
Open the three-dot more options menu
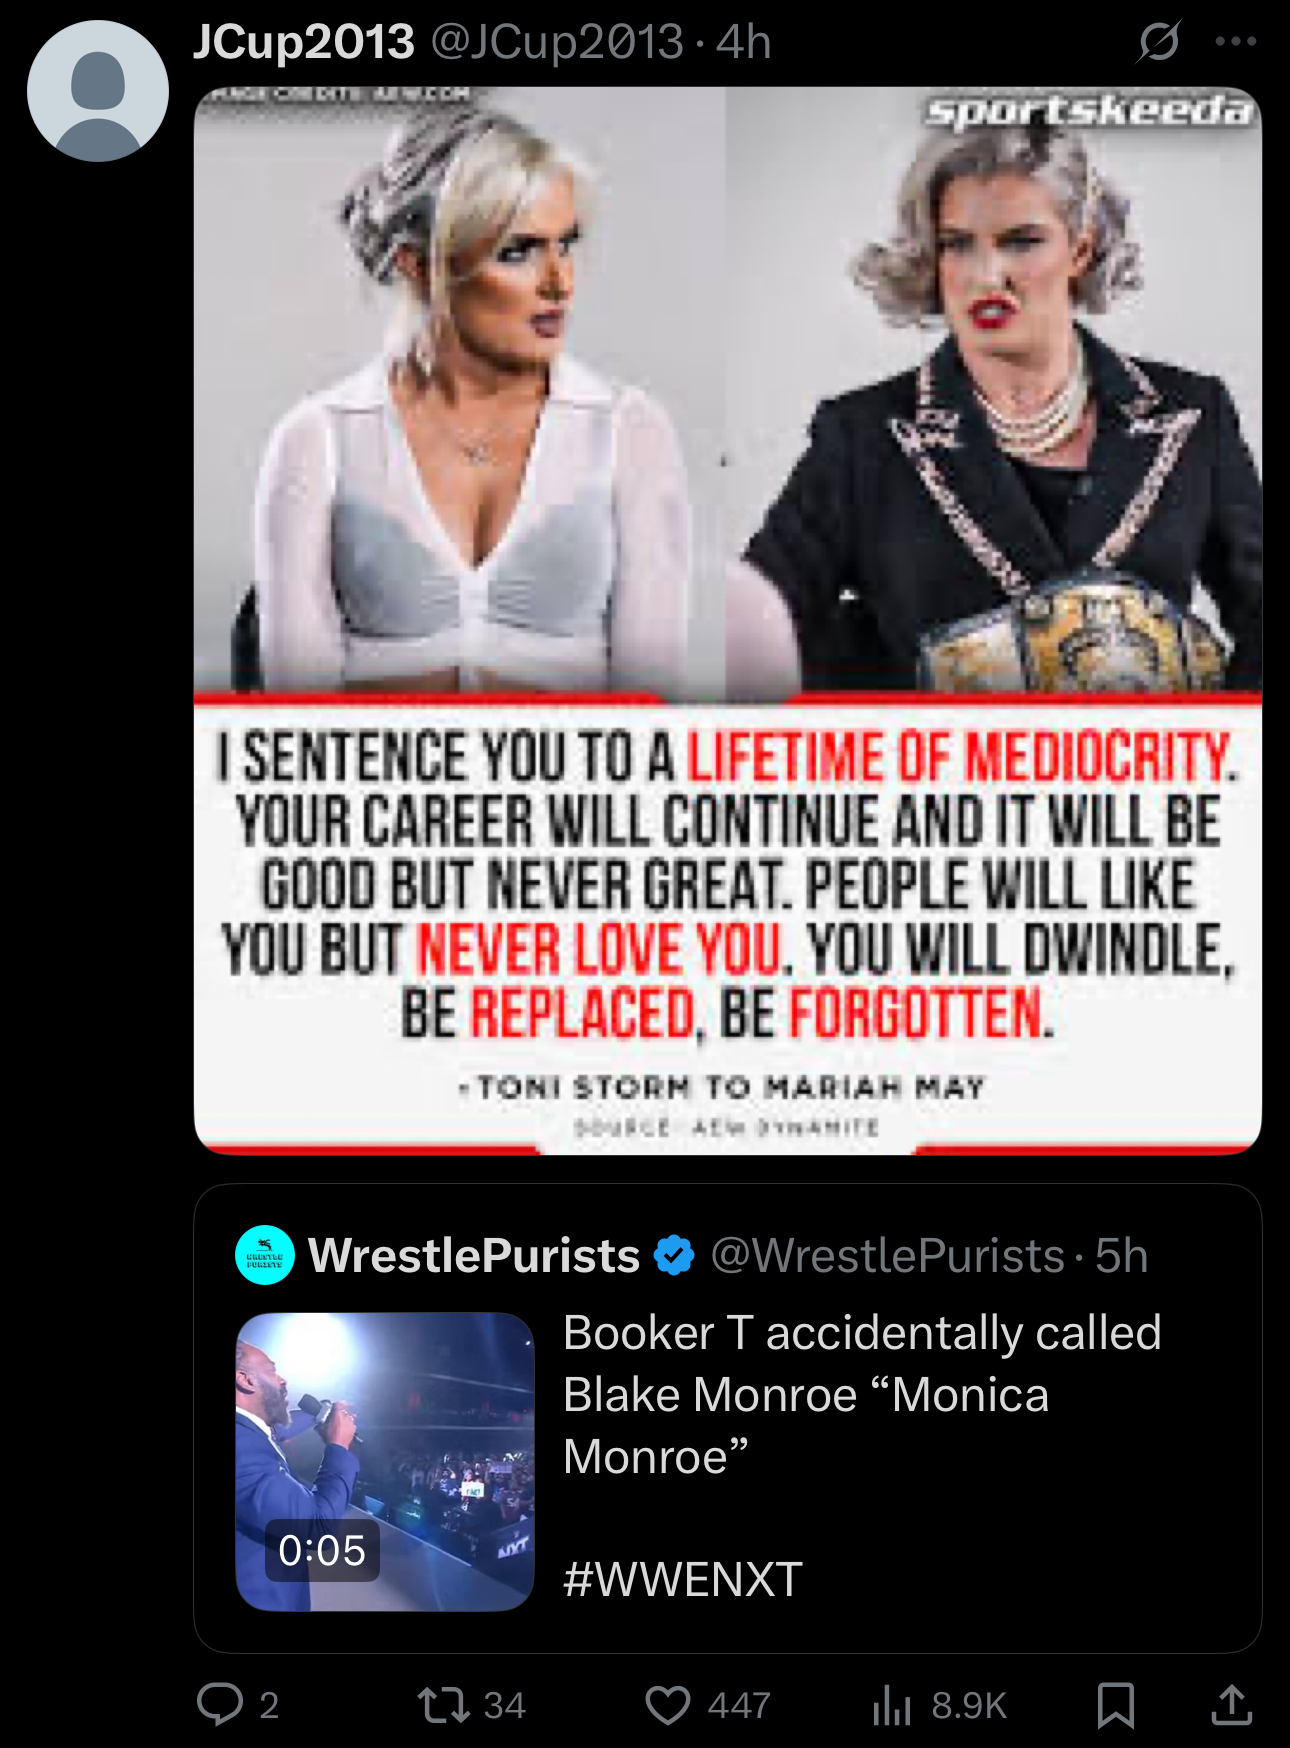click(1236, 42)
